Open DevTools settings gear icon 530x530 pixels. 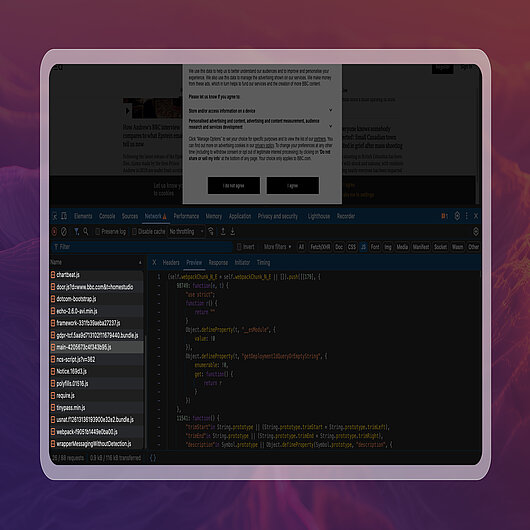(x=457, y=216)
